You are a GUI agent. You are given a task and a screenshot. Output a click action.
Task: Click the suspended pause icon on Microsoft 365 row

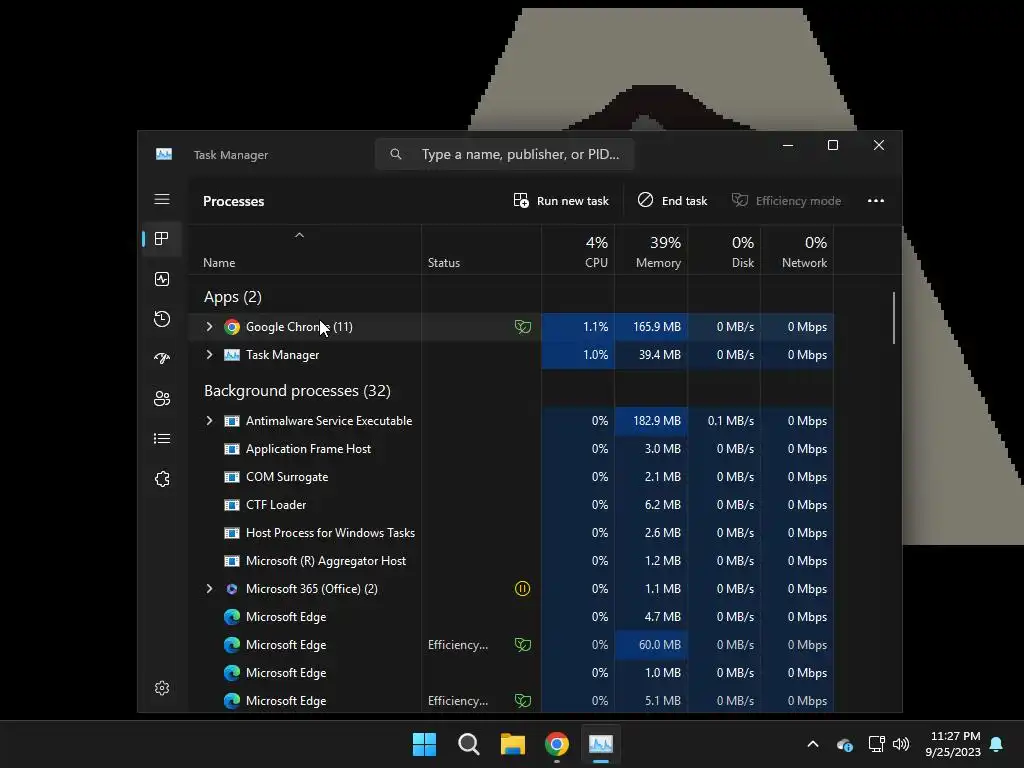(522, 588)
